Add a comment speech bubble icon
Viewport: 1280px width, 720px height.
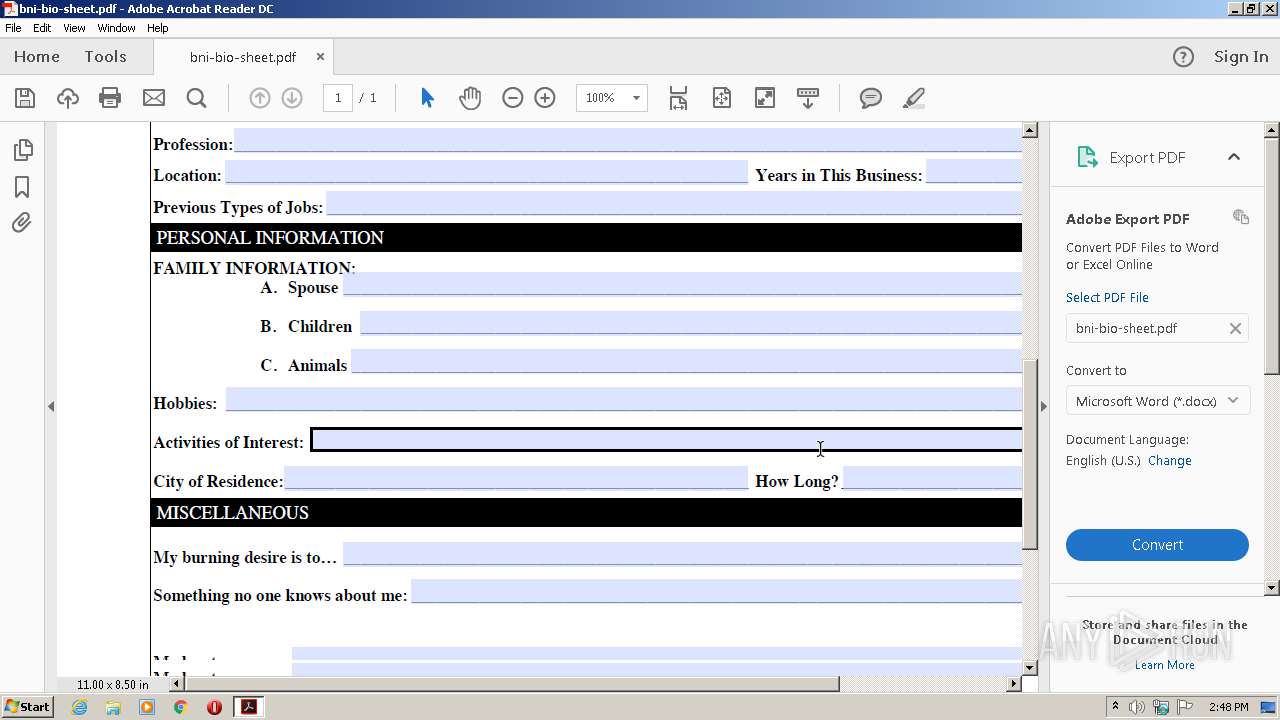tap(871, 98)
